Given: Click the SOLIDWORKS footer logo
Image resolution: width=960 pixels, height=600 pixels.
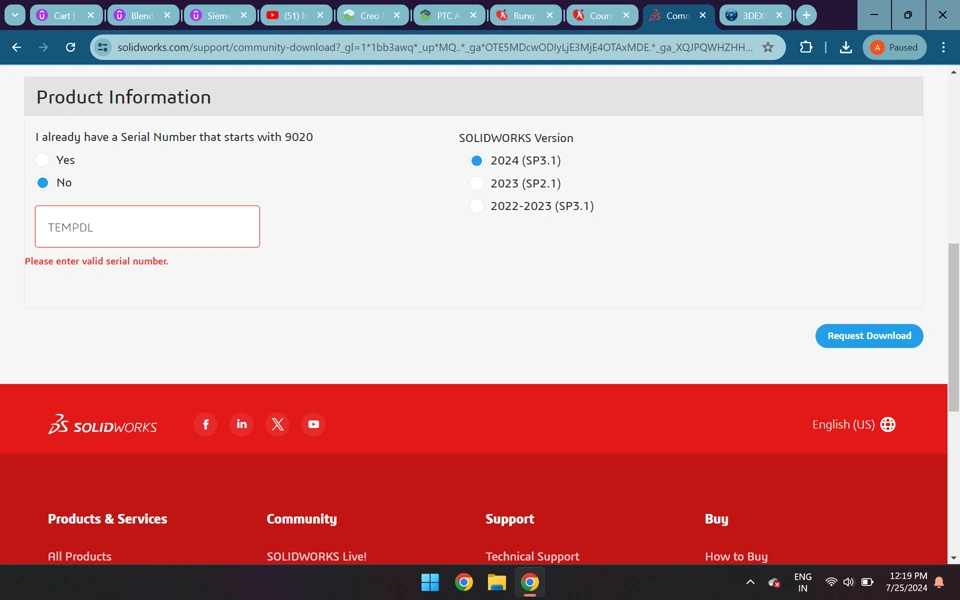Looking at the screenshot, I should click(103, 424).
